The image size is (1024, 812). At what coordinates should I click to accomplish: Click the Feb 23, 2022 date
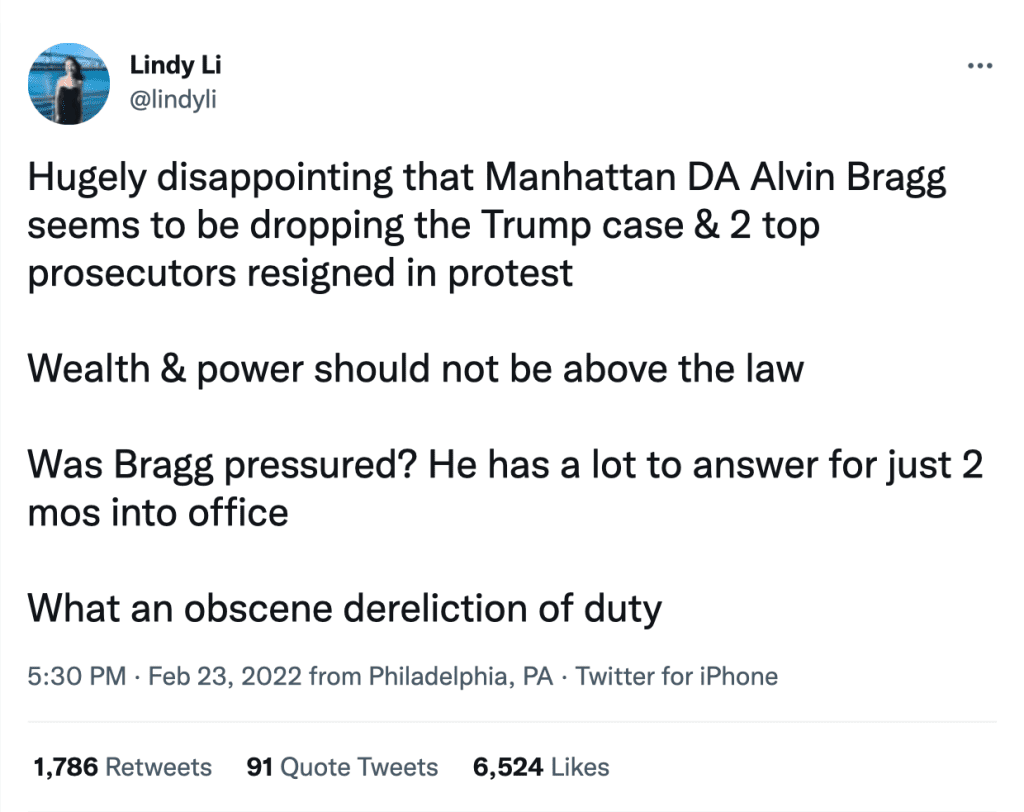pos(225,677)
